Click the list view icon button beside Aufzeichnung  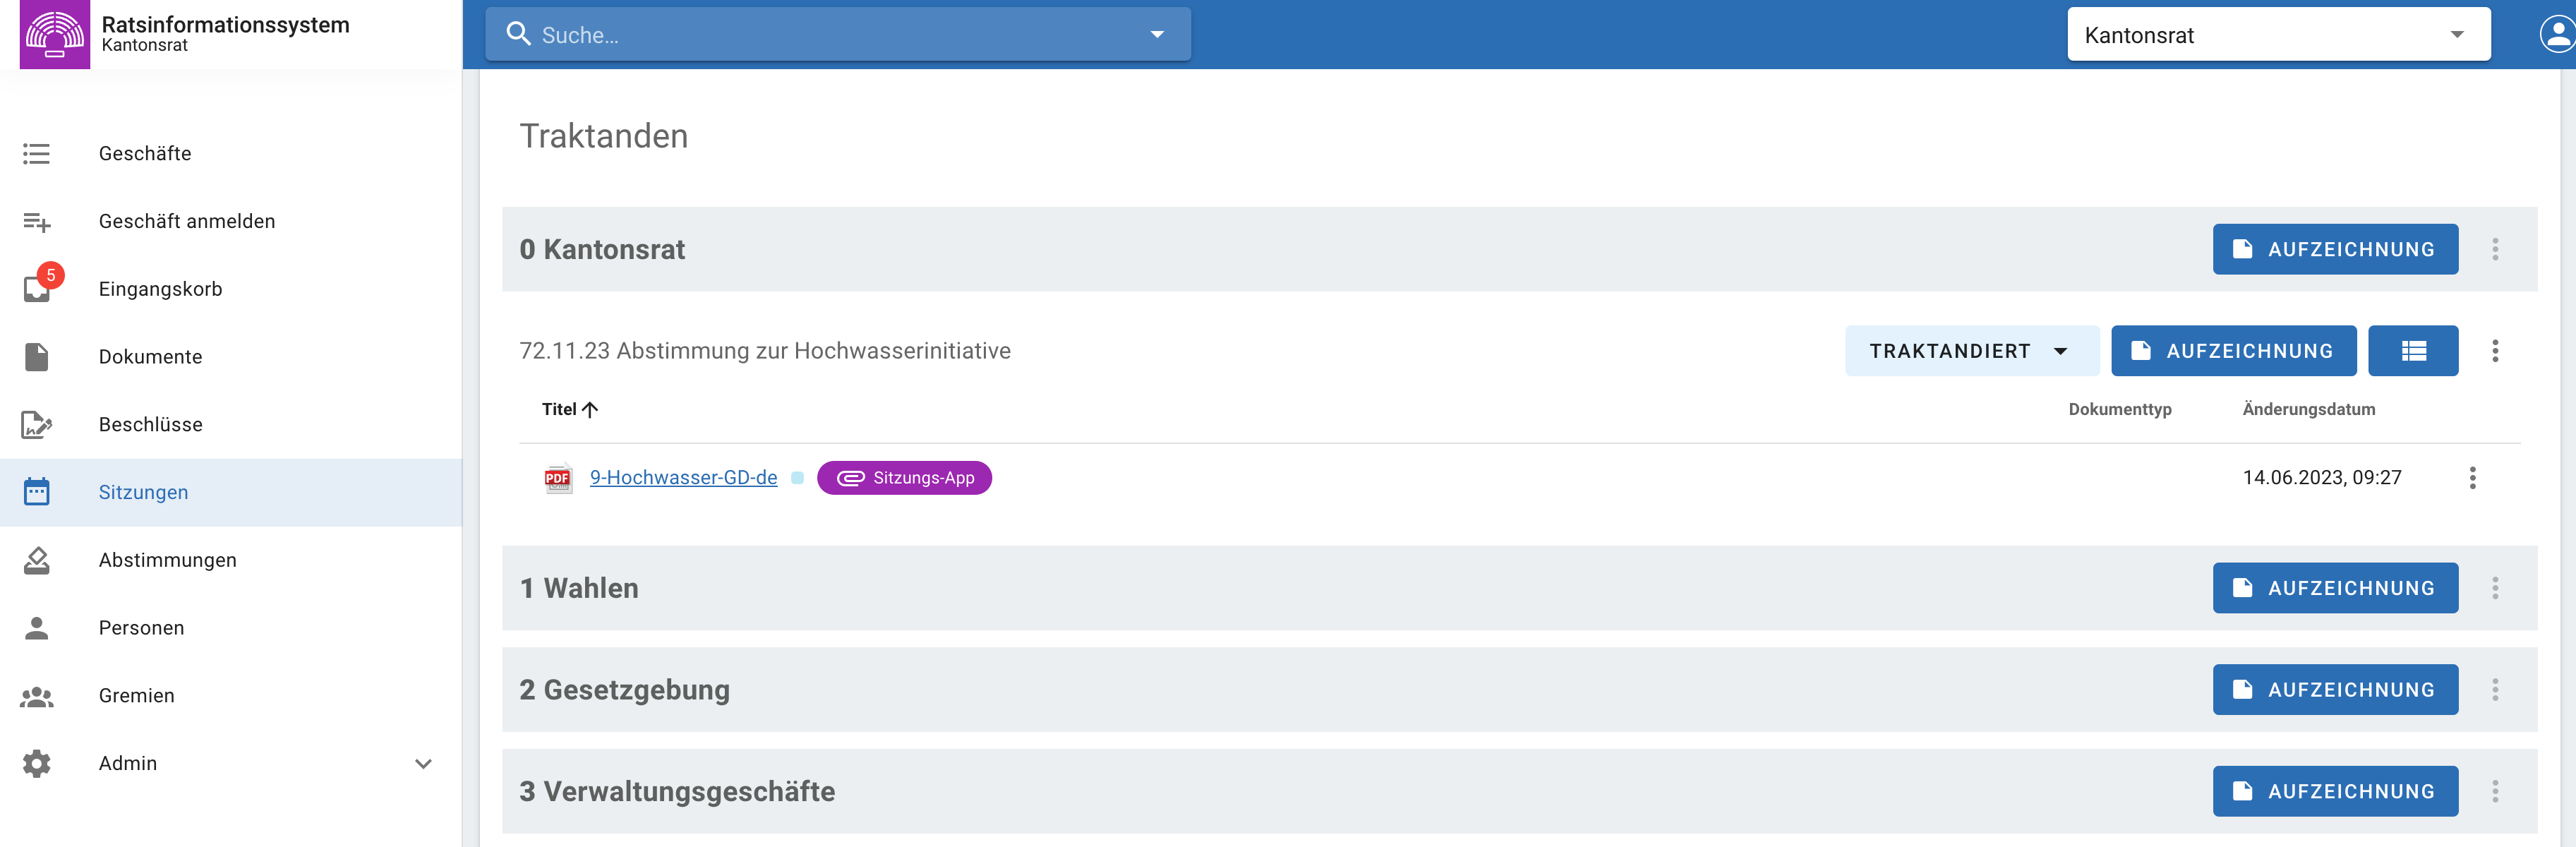(2413, 351)
